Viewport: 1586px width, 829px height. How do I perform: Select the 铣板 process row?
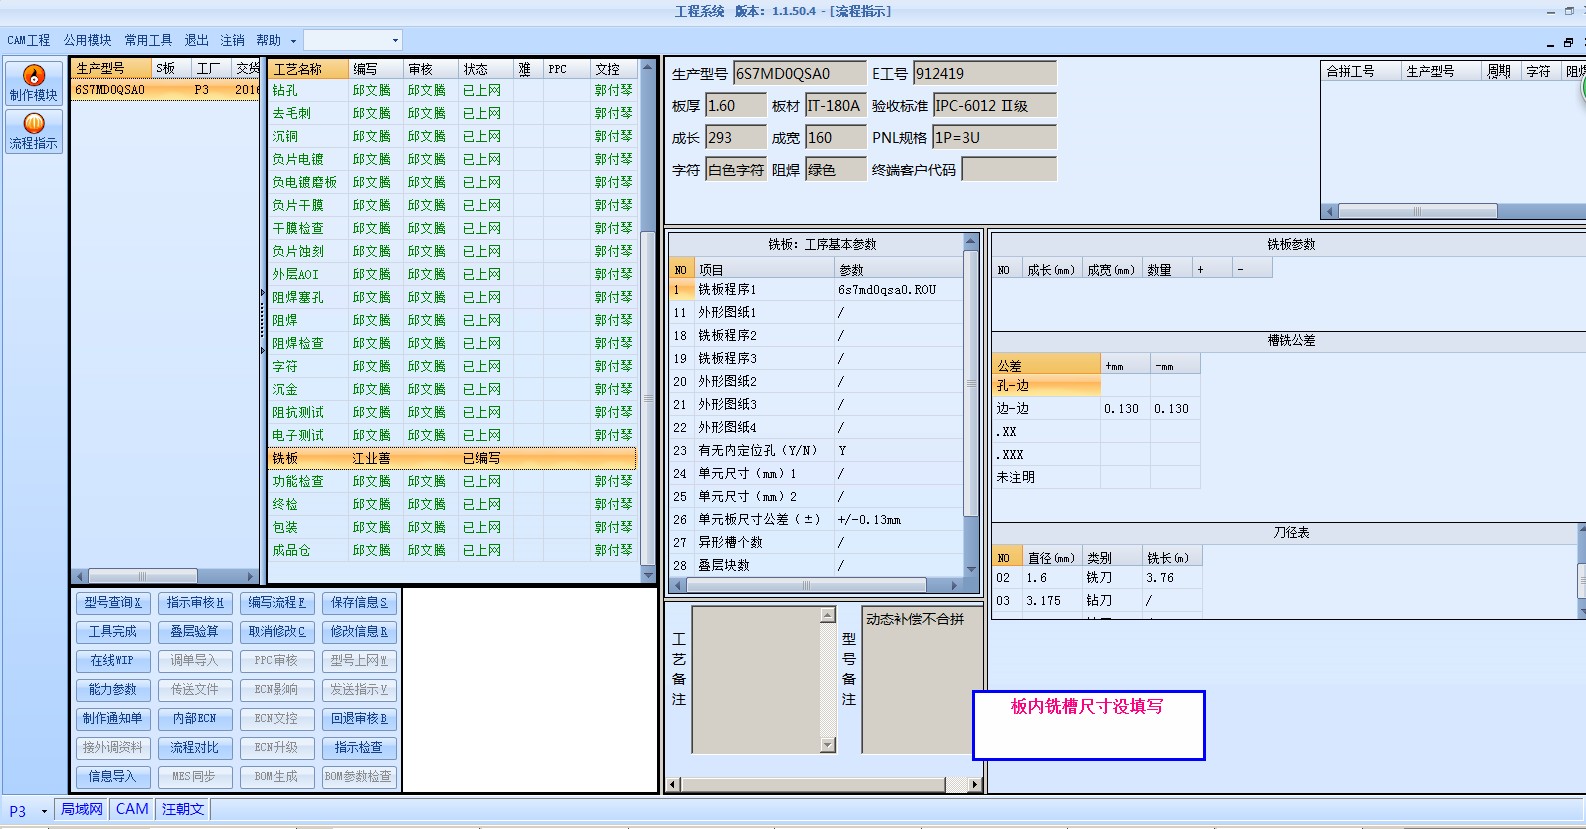pos(453,458)
